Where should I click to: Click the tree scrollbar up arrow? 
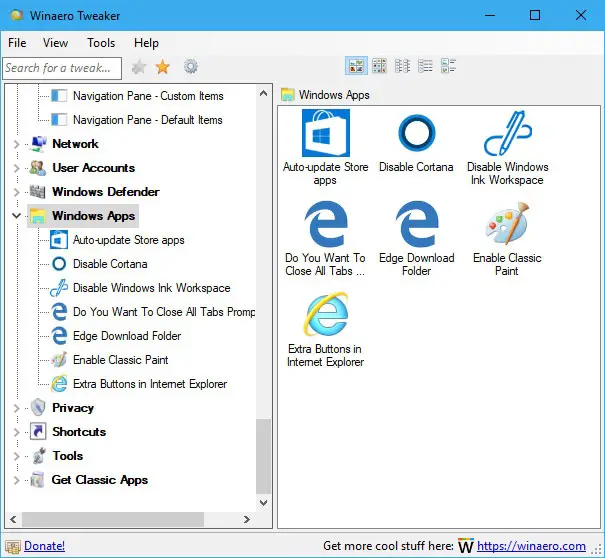264,93
